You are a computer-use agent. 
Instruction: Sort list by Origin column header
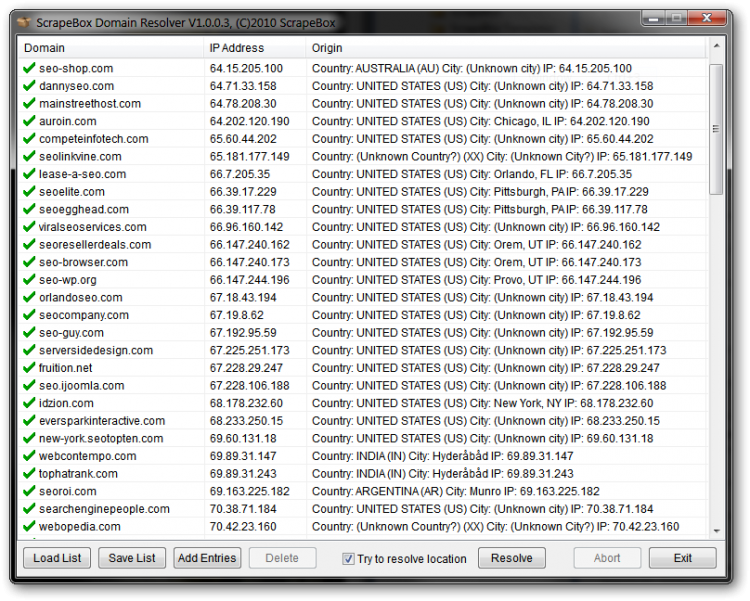coord(506,48)
